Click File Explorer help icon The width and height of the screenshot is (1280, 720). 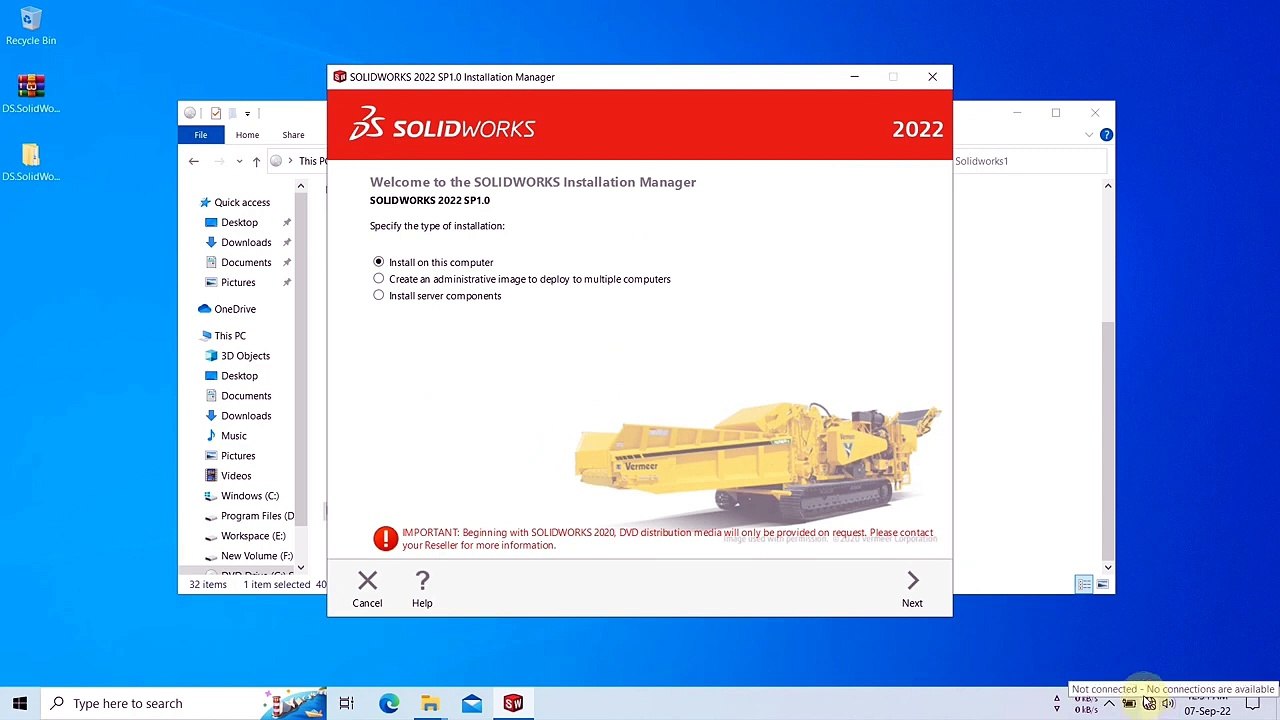[1106, 135]
